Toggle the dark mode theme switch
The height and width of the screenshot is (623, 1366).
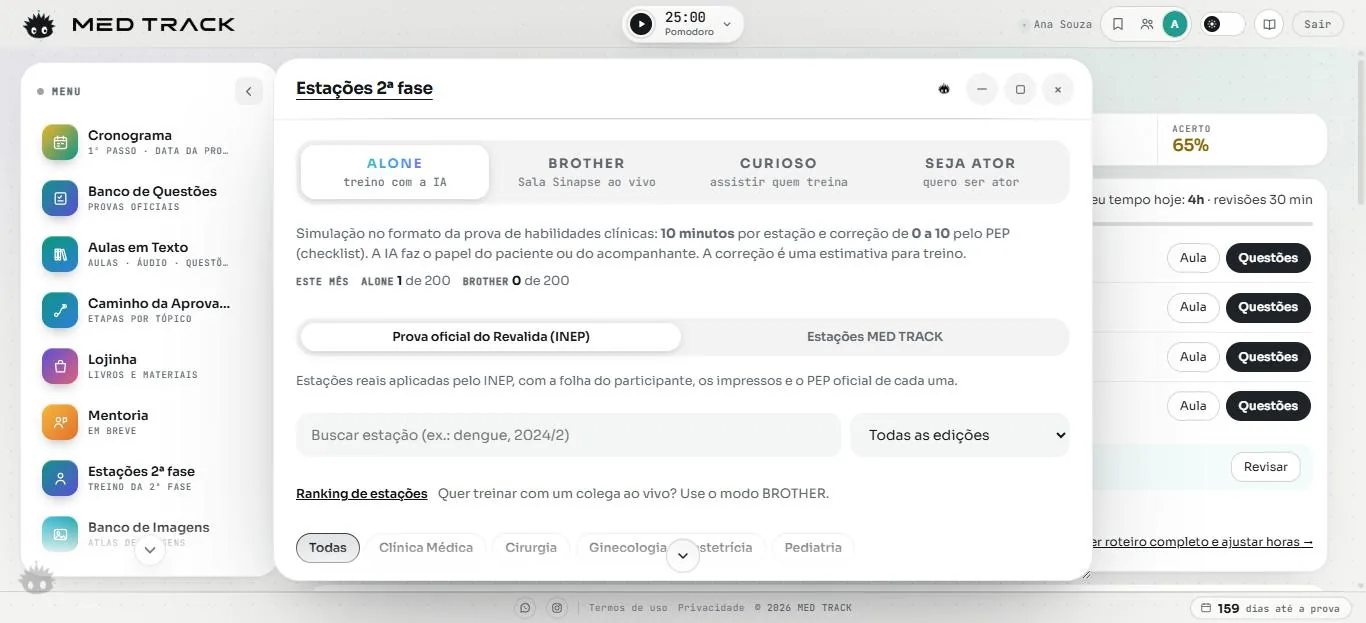[1223, 24]
